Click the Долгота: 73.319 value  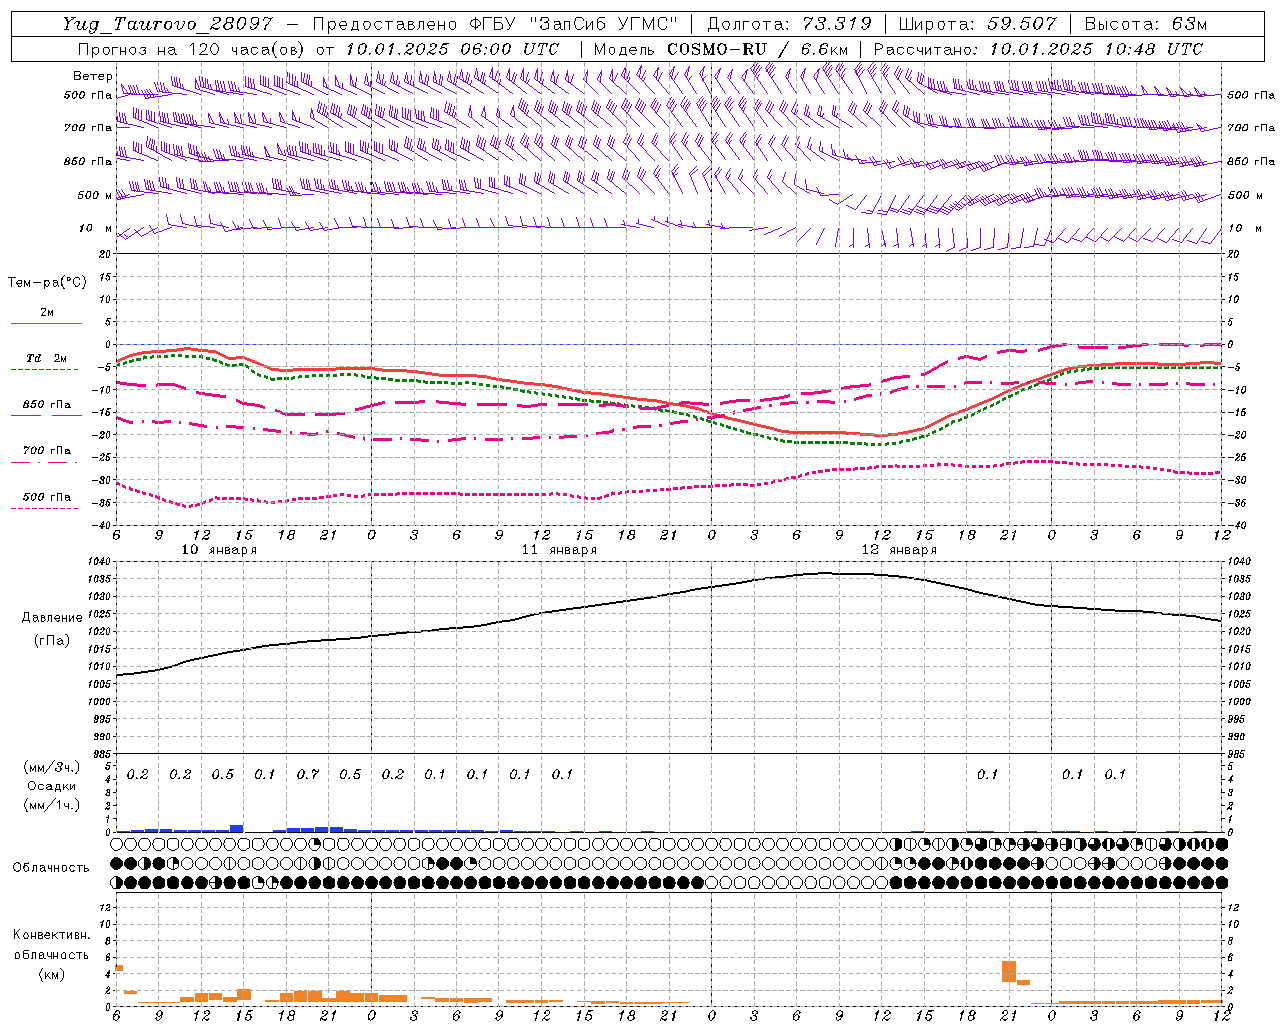[789, 24]
